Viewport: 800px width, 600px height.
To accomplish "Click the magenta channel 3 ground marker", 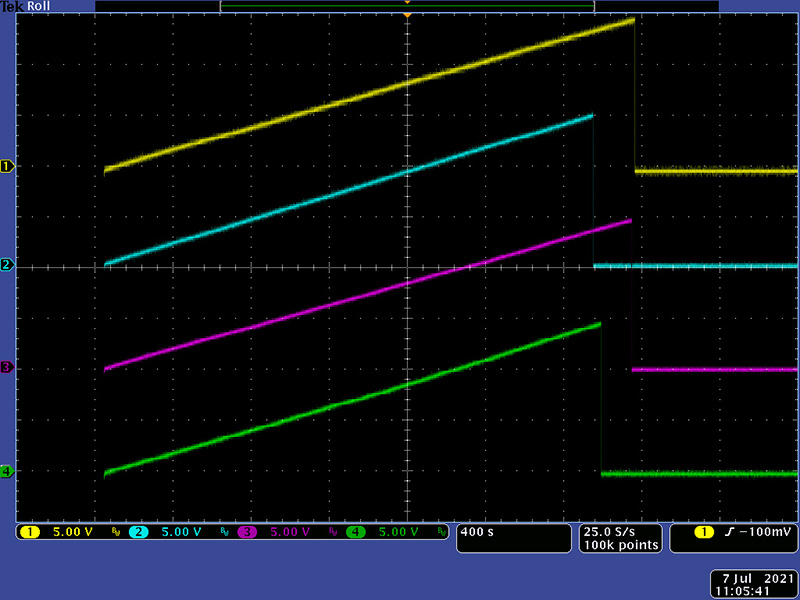I will [7, 368].
